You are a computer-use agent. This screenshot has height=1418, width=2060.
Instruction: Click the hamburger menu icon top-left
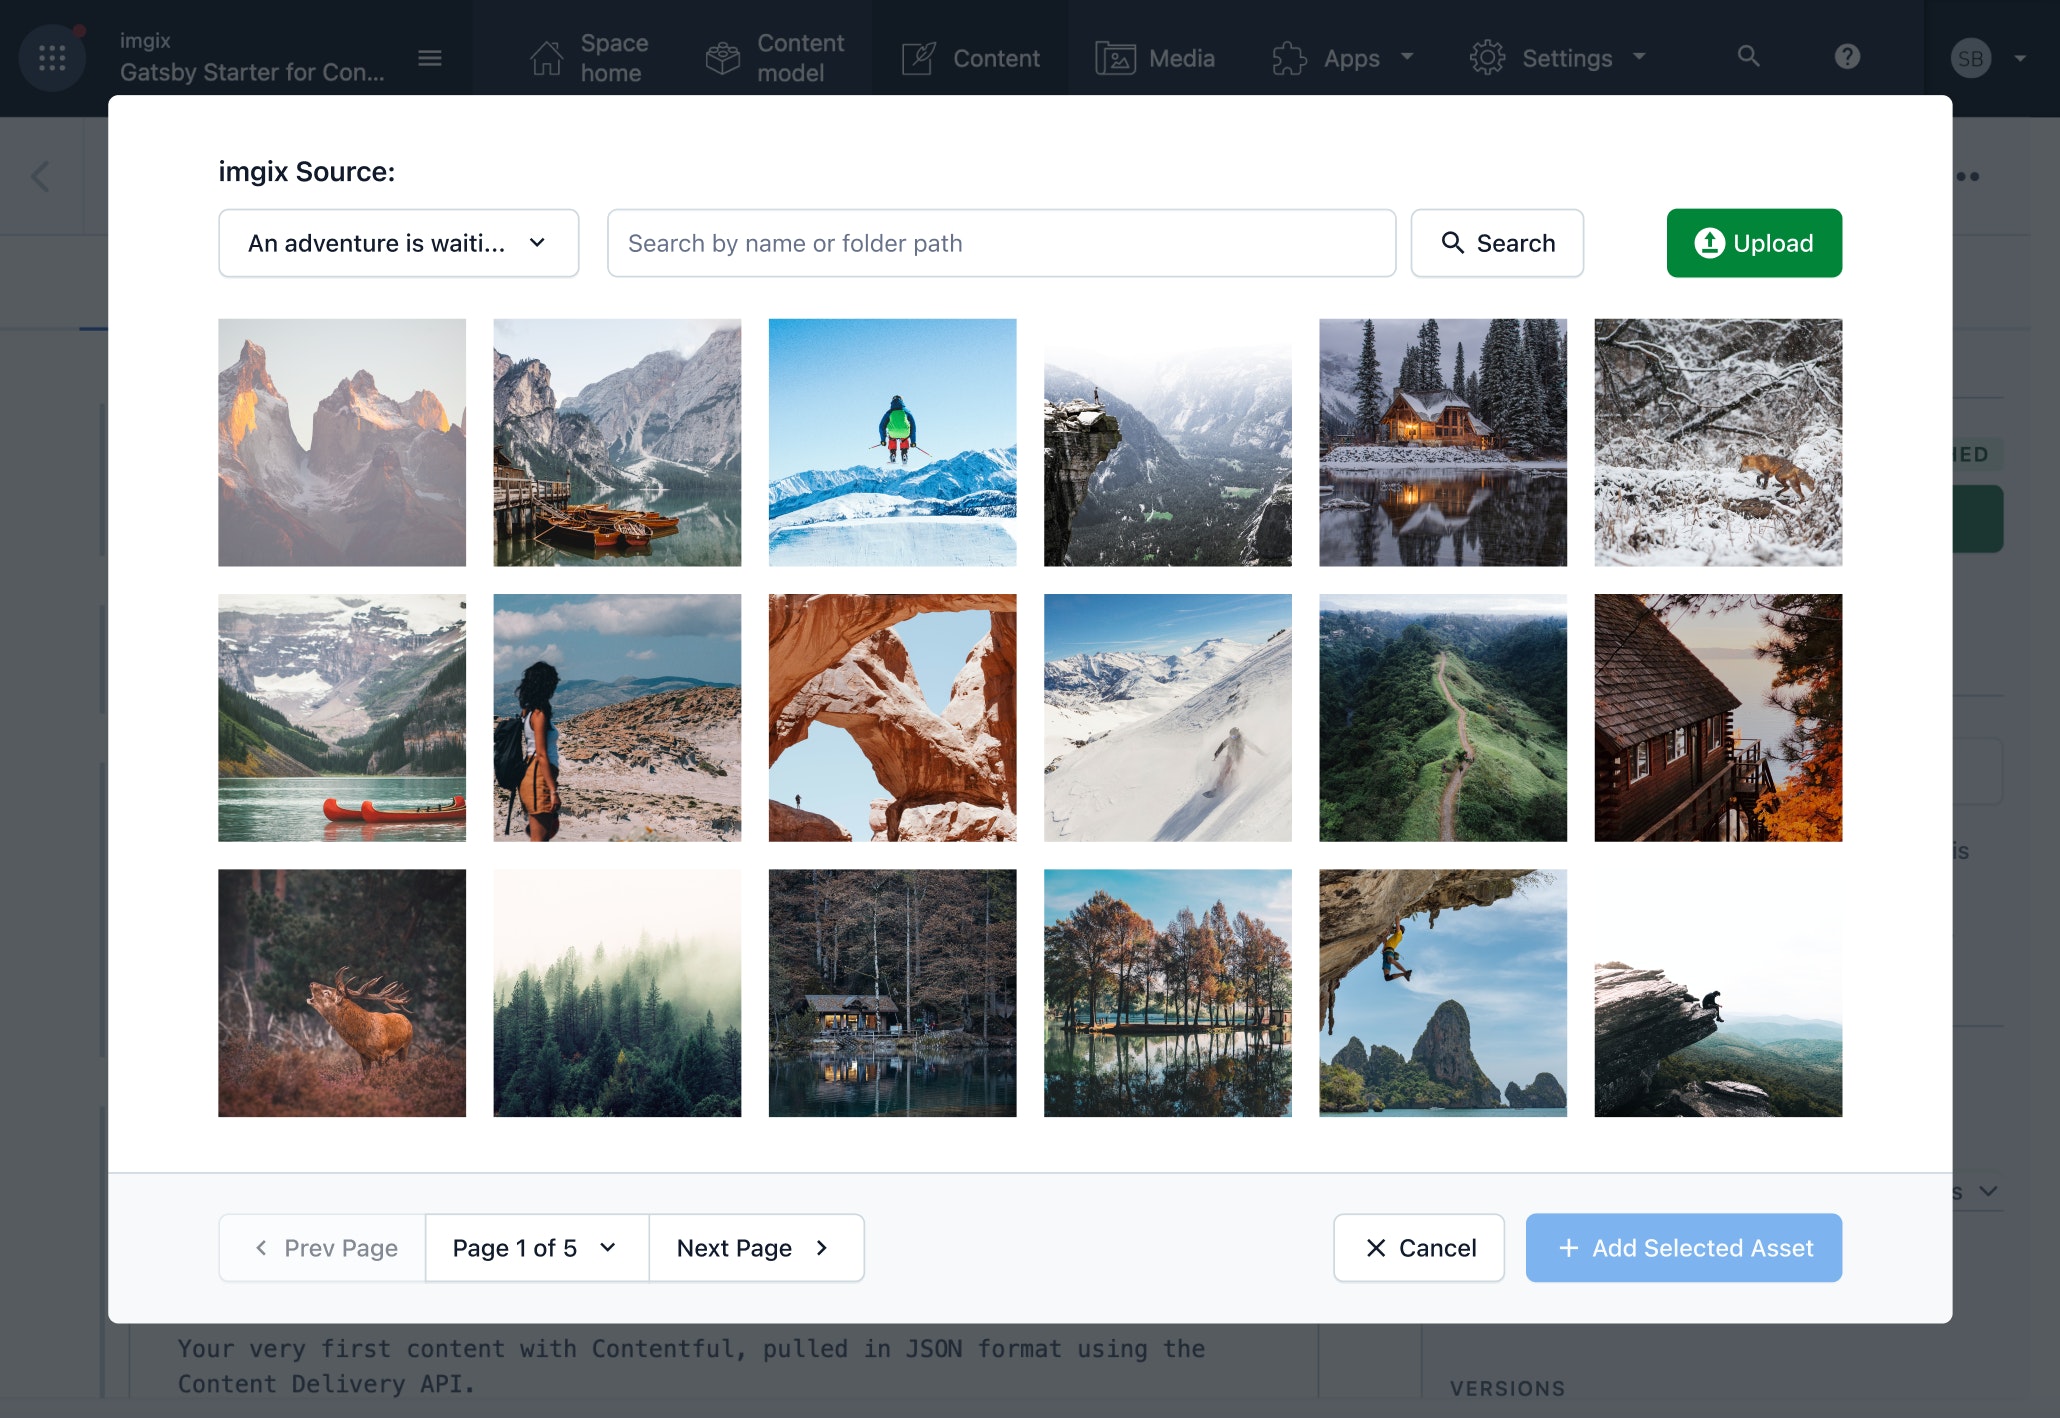(x=429, y=58)
